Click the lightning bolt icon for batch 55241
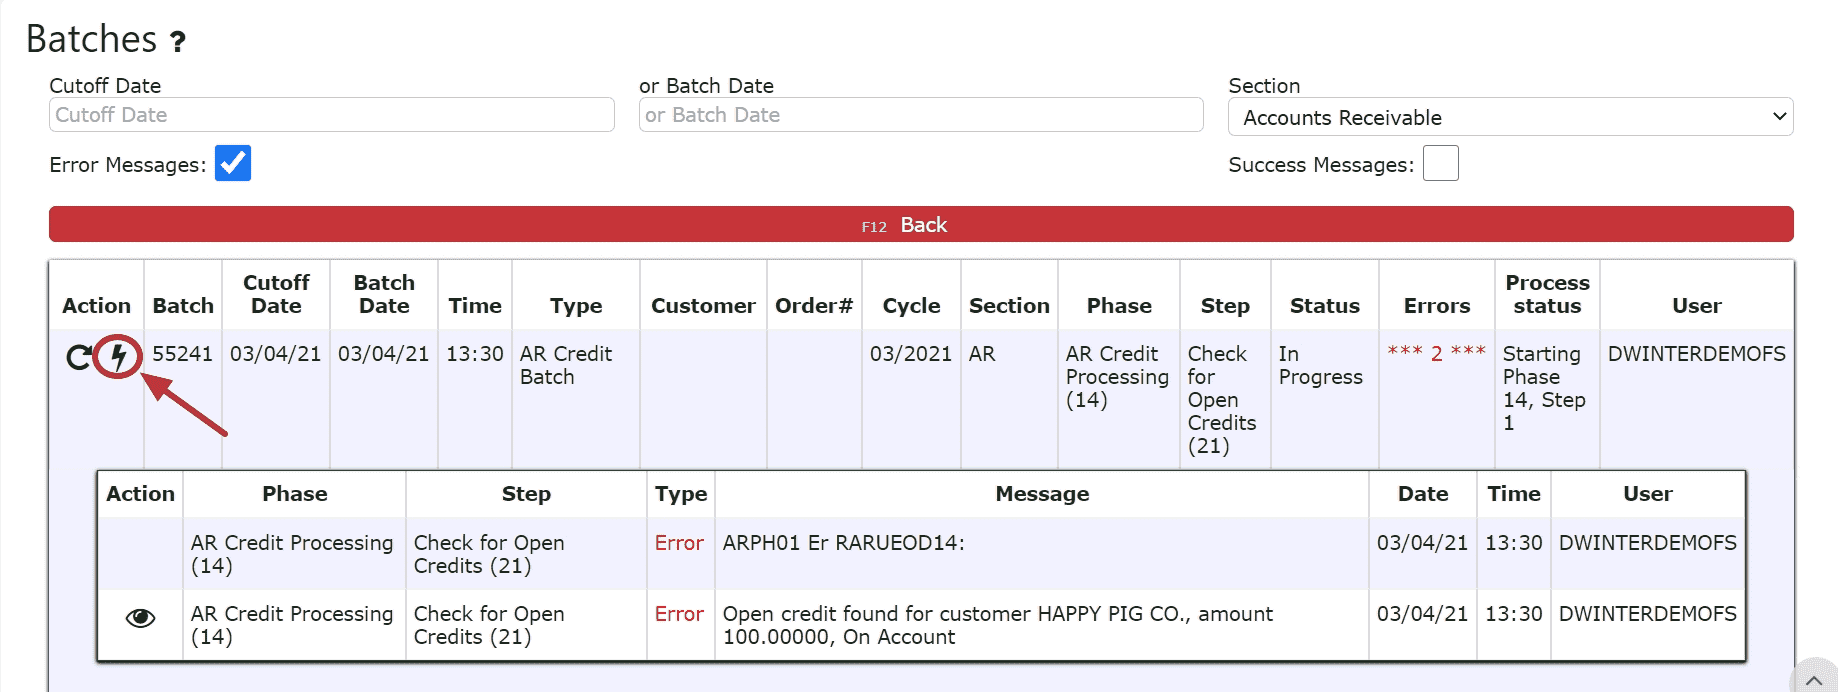The height and width of the screenshot is (692, 1838). pos(119,356)
